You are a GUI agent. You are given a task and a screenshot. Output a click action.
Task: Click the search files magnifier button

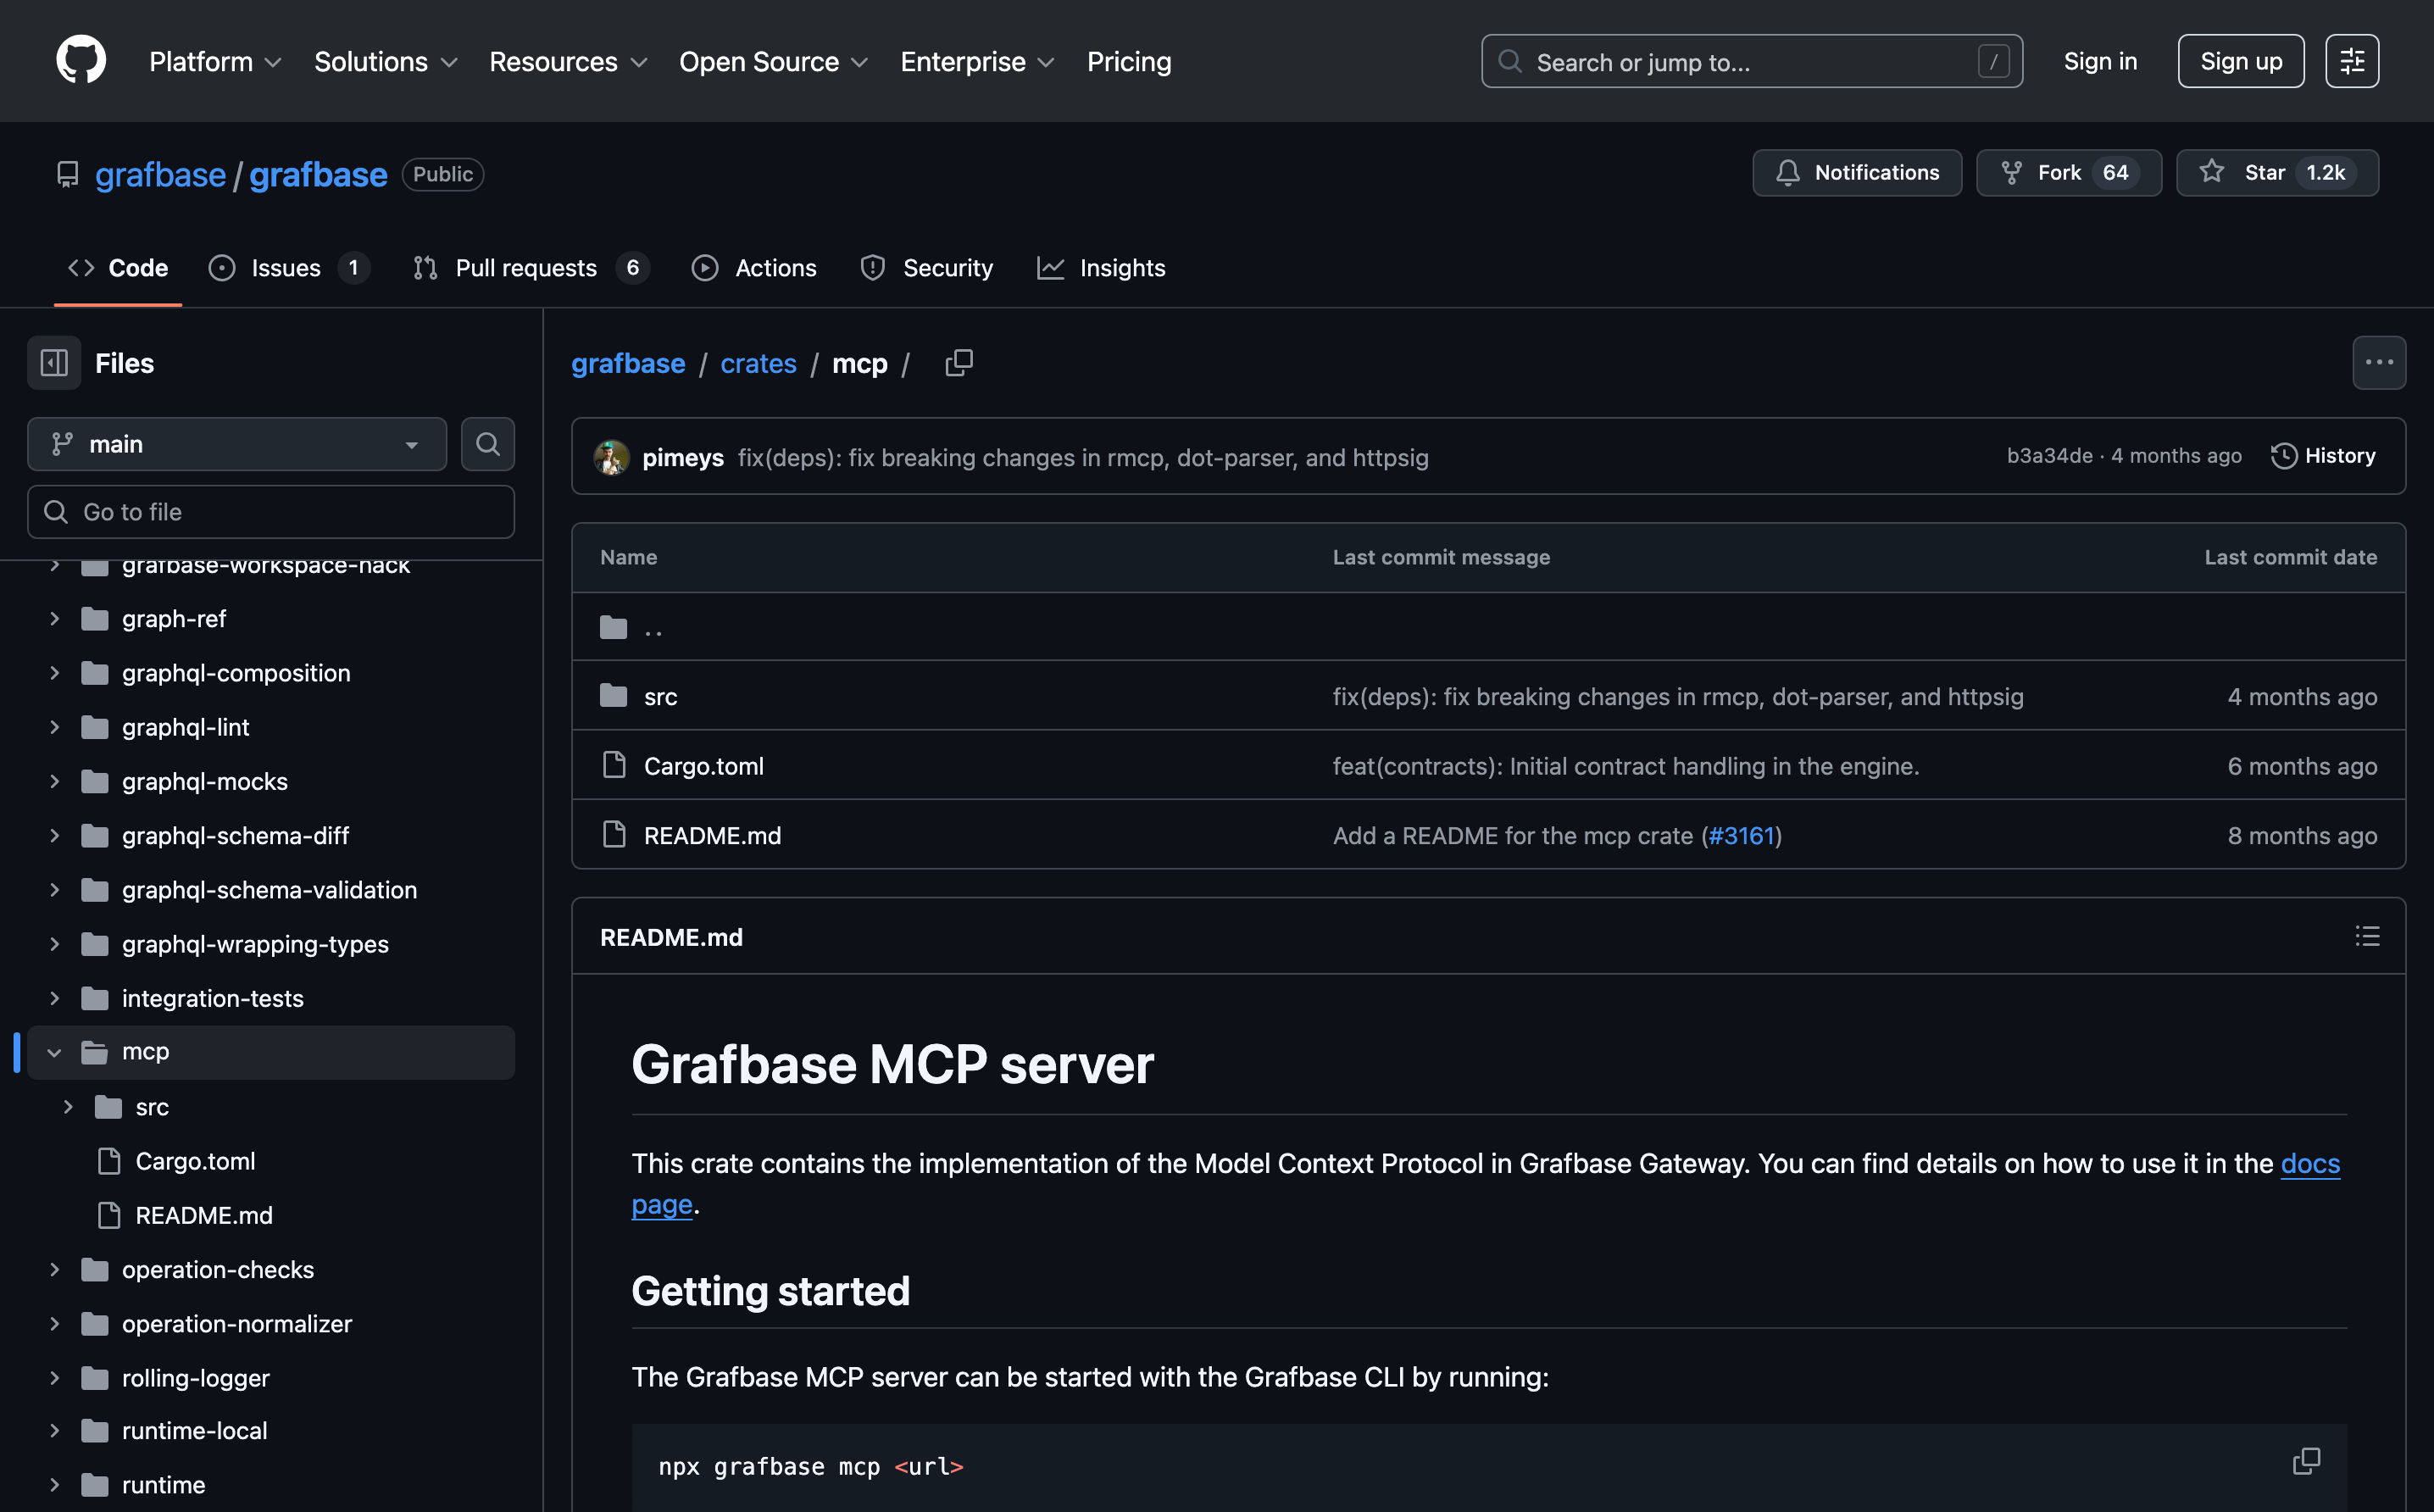point(487,444)
